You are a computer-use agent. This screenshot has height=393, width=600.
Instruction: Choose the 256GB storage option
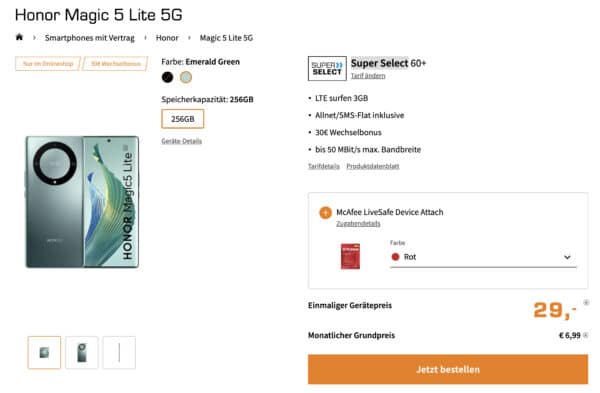coord(183,119)
